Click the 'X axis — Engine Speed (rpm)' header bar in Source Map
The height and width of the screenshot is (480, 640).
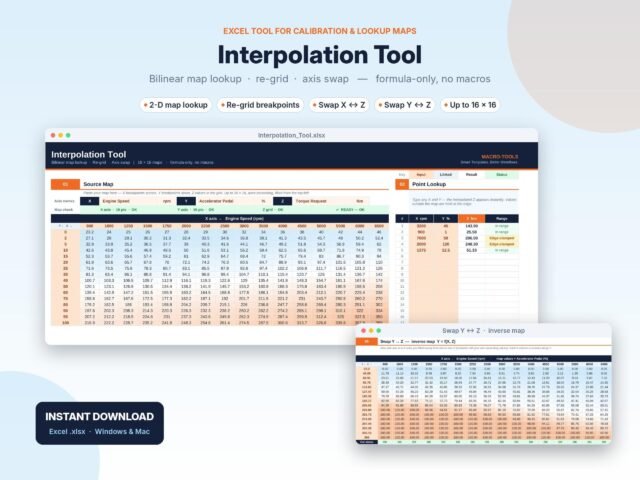[x=220, y=219]
